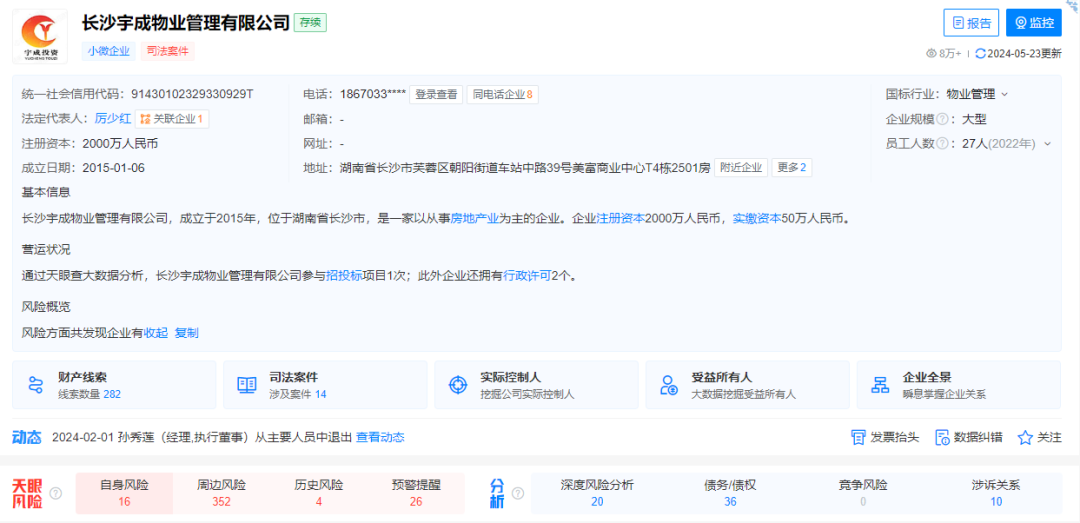
Task: Open the 报告 report button
Action: coord(971,23)
